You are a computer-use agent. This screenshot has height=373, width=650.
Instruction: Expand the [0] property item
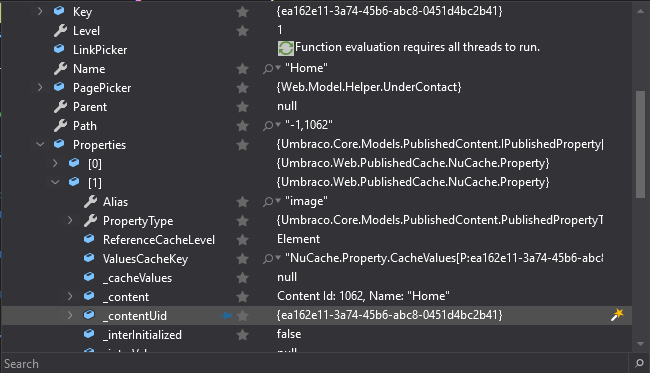55,163
